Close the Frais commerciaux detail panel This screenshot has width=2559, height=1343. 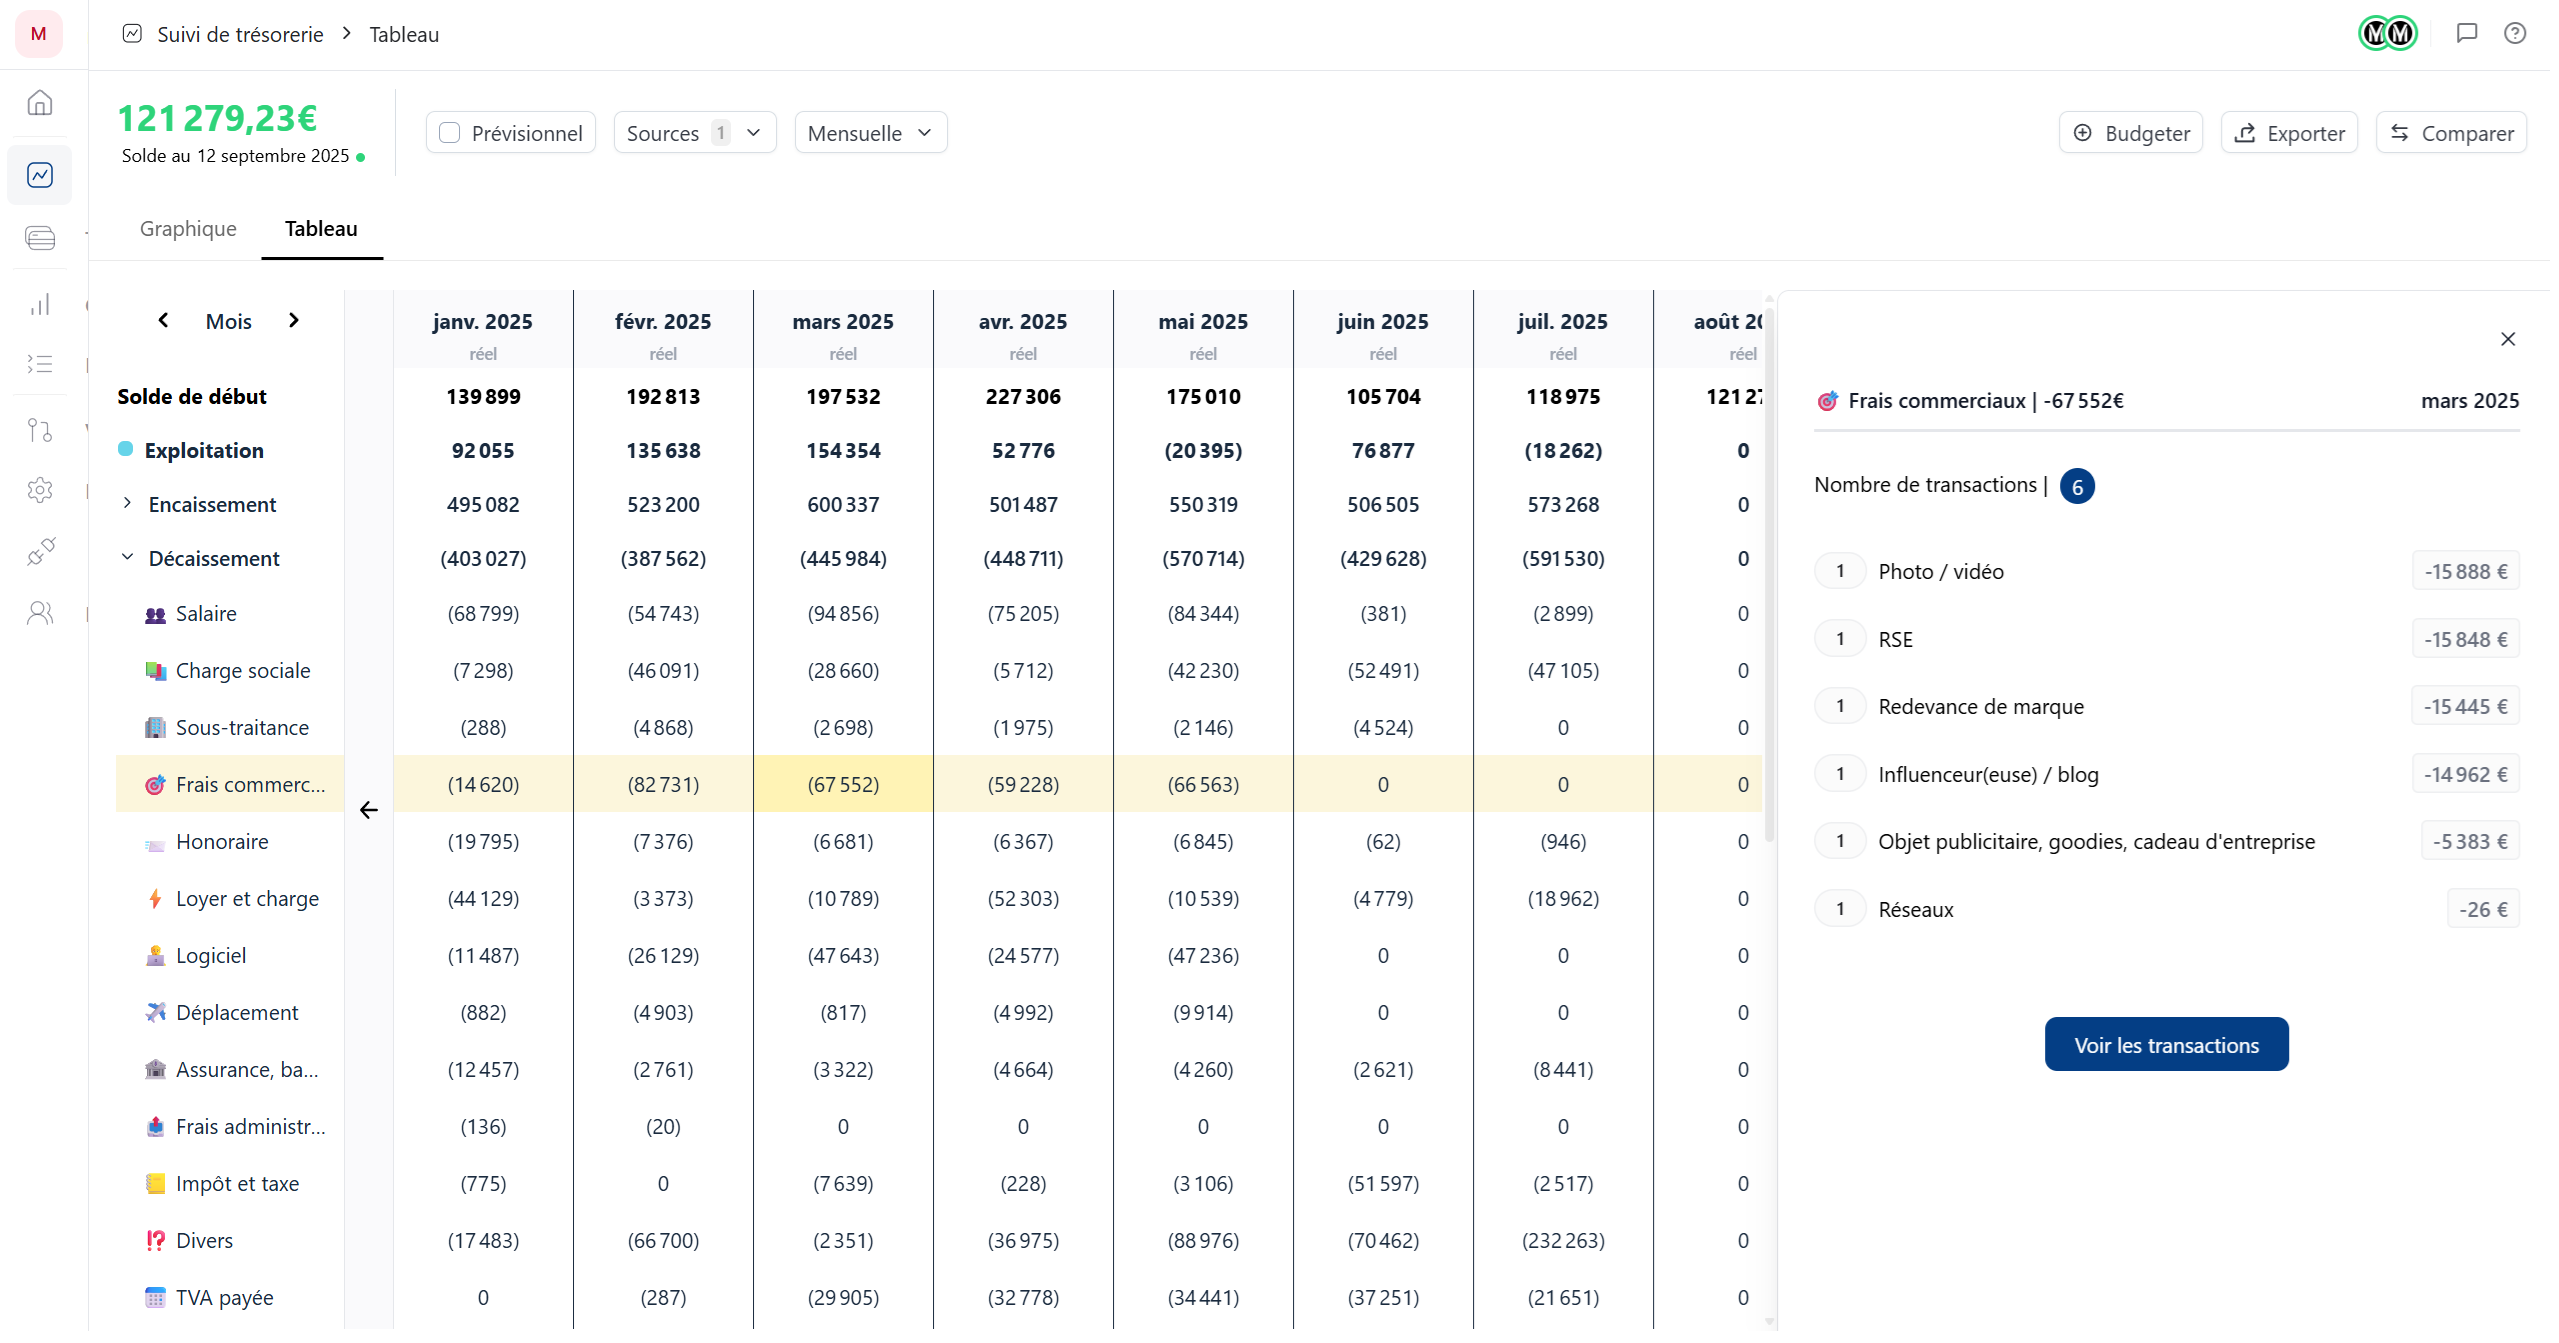pyautogui.click(x=2507, y=339)
